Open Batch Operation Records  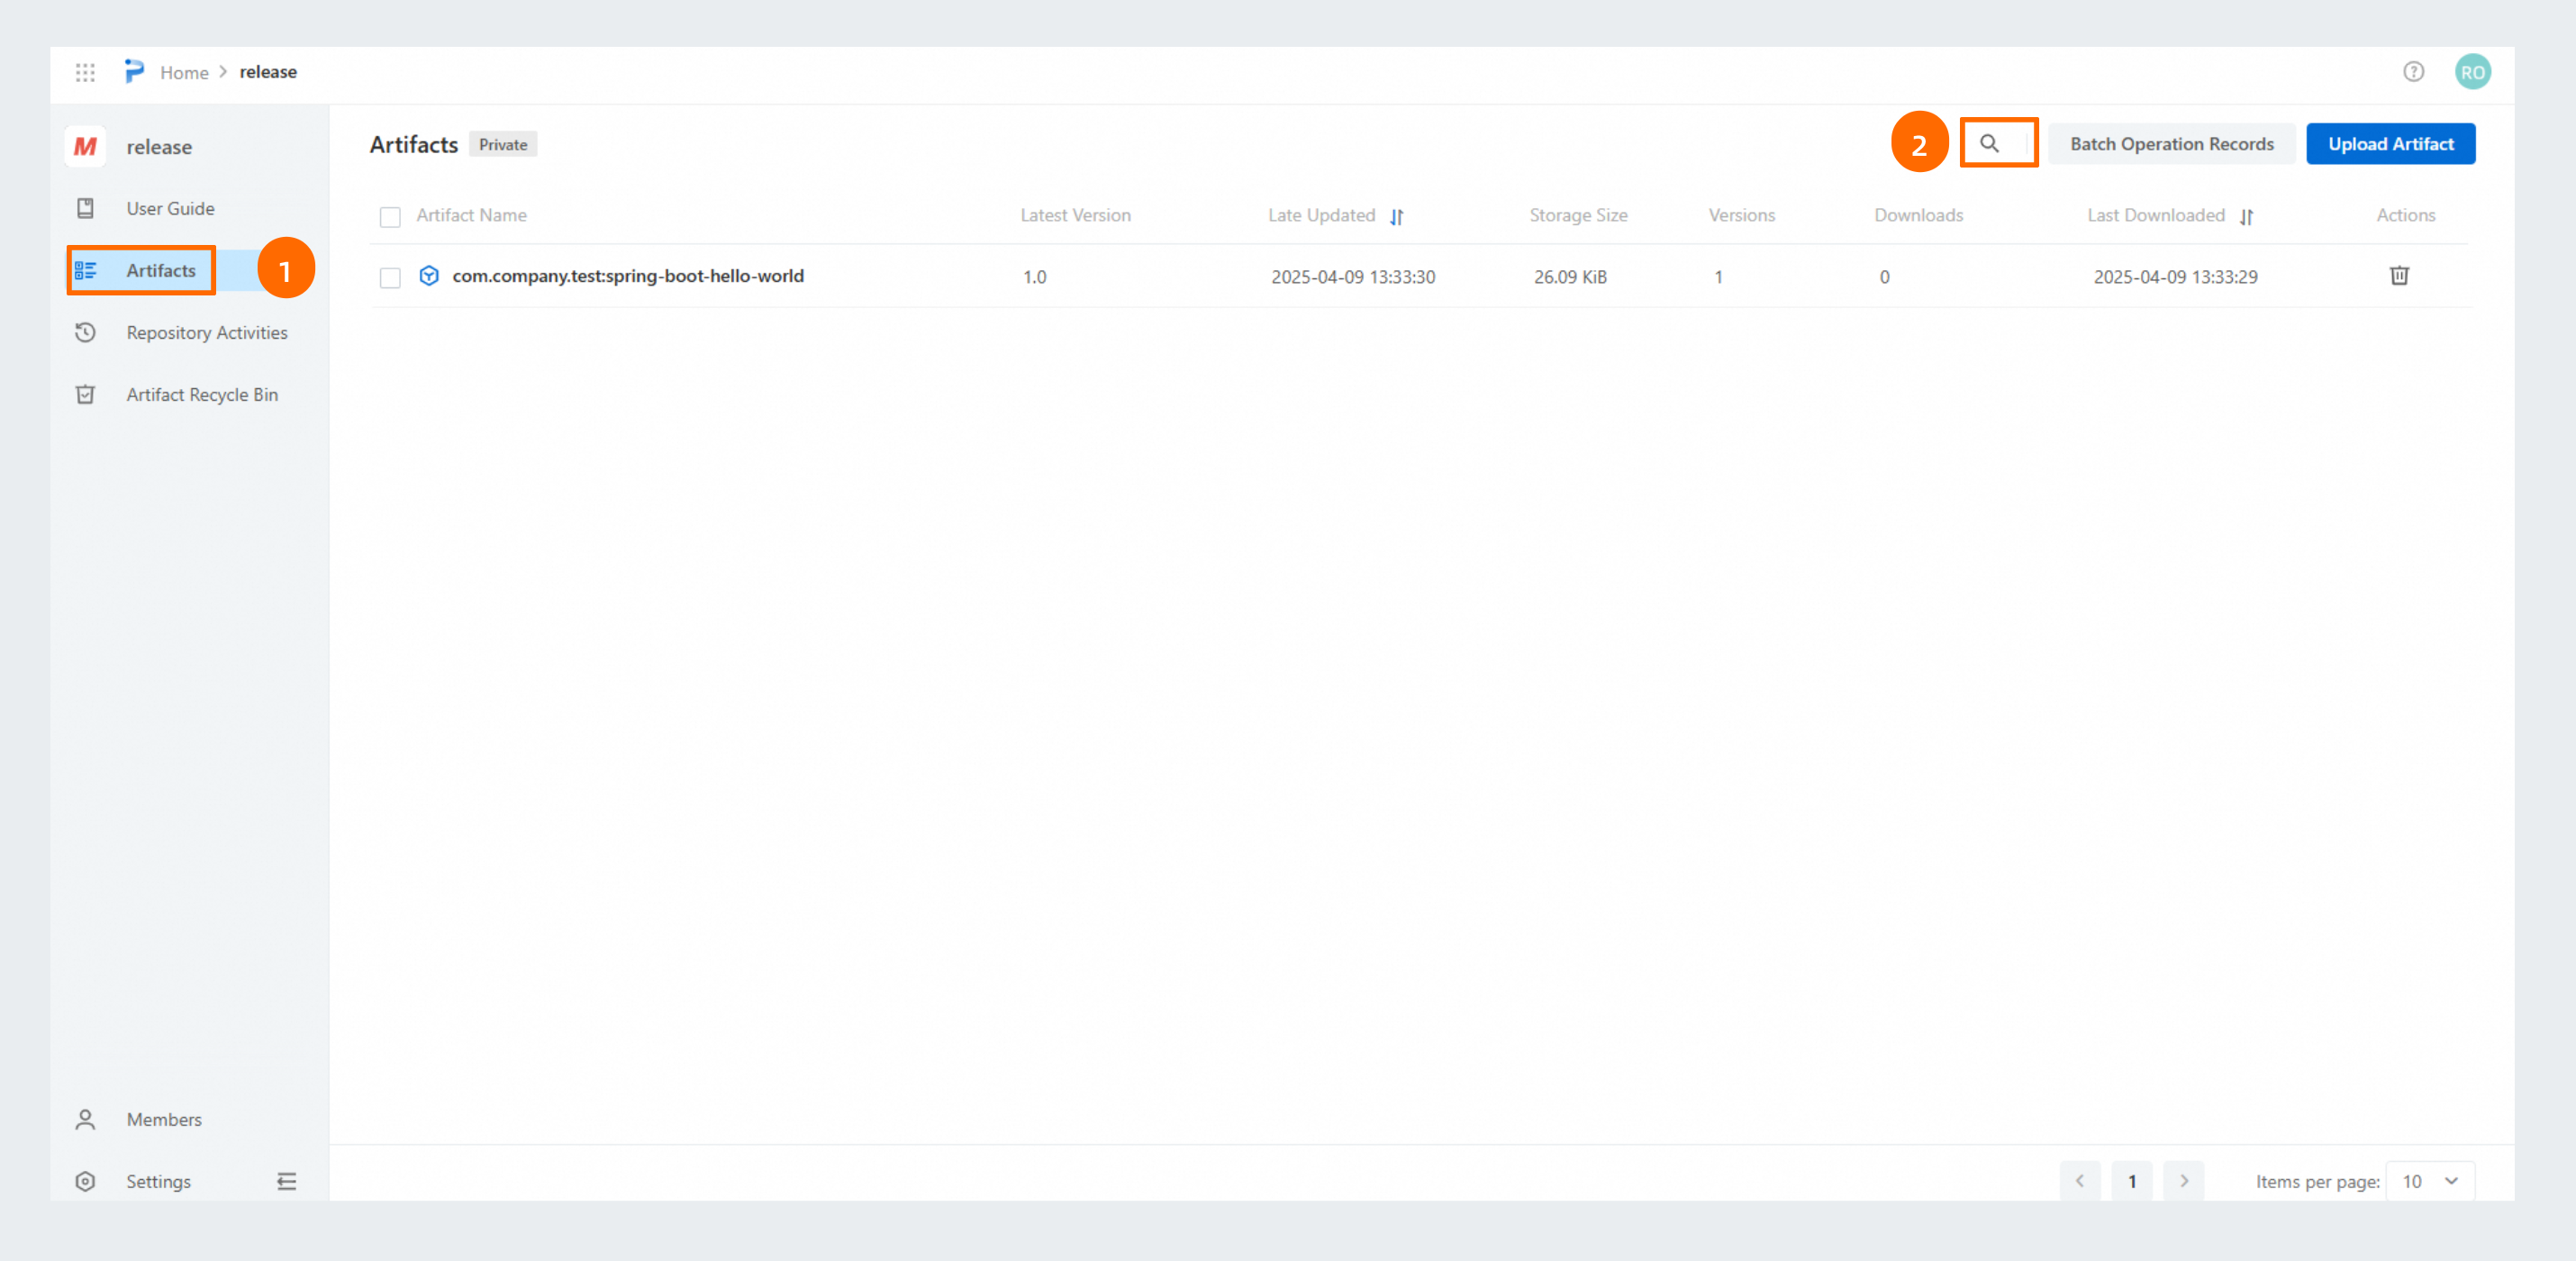click(x=2171, y=144)
